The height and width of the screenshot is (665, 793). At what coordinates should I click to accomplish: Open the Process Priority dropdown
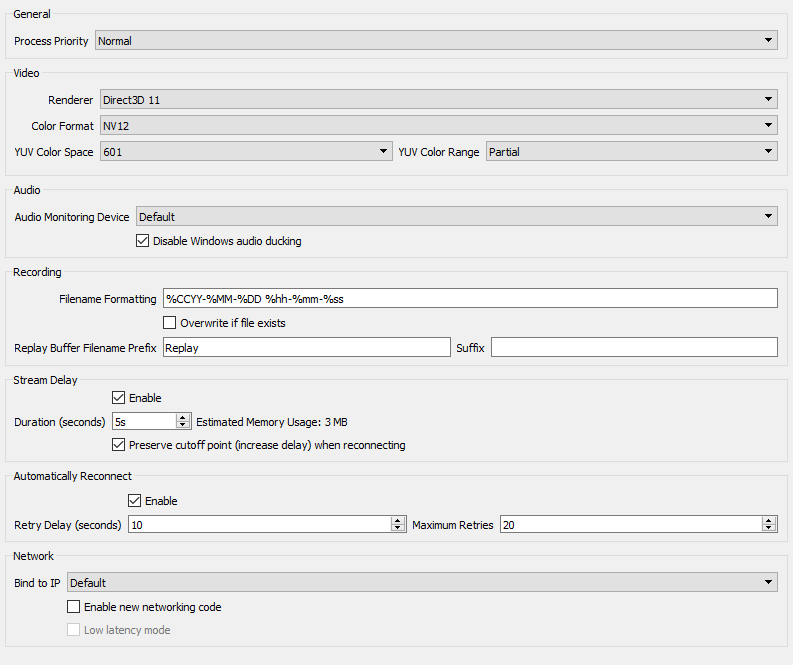click(436, 41)
